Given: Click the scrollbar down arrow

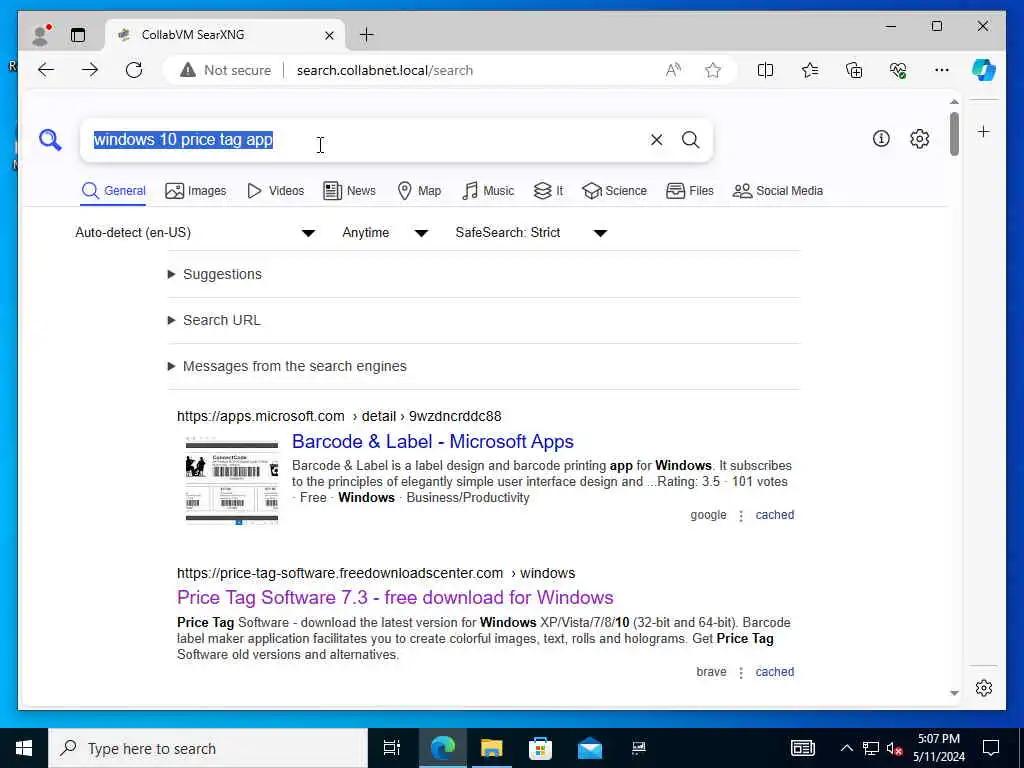Looking at the screenshot, I should [954, 693].
